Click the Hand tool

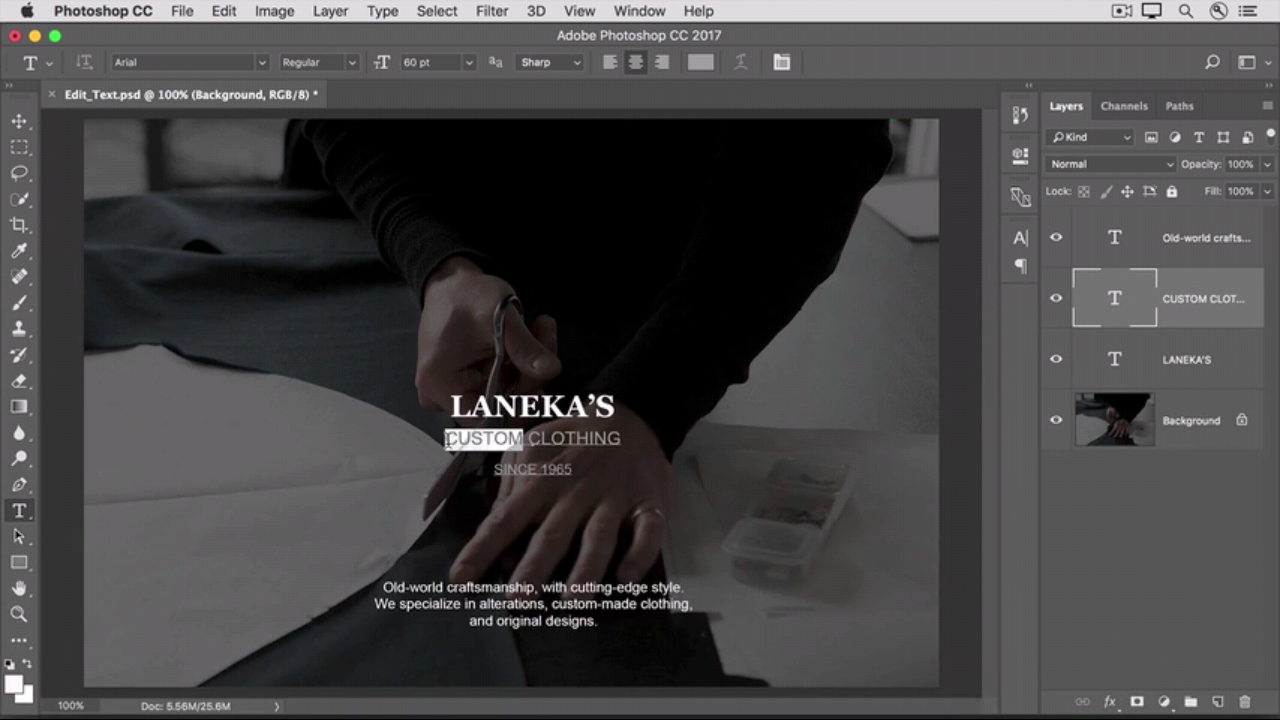19,588
